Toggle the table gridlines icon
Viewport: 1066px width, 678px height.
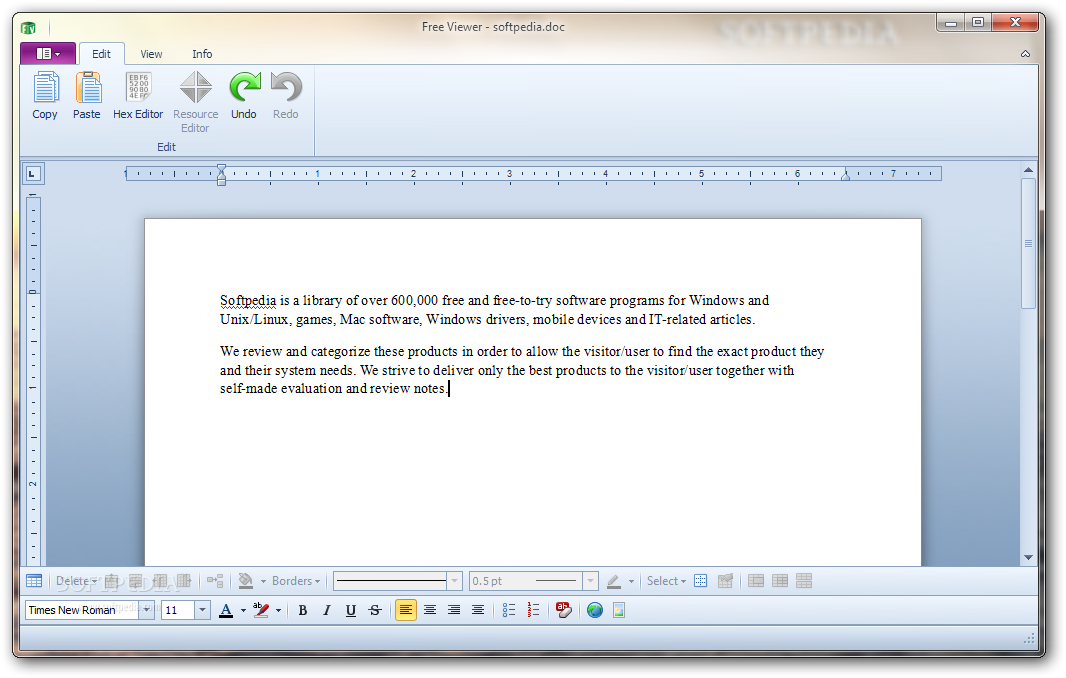pyautogui.click(x=701, y=581)
